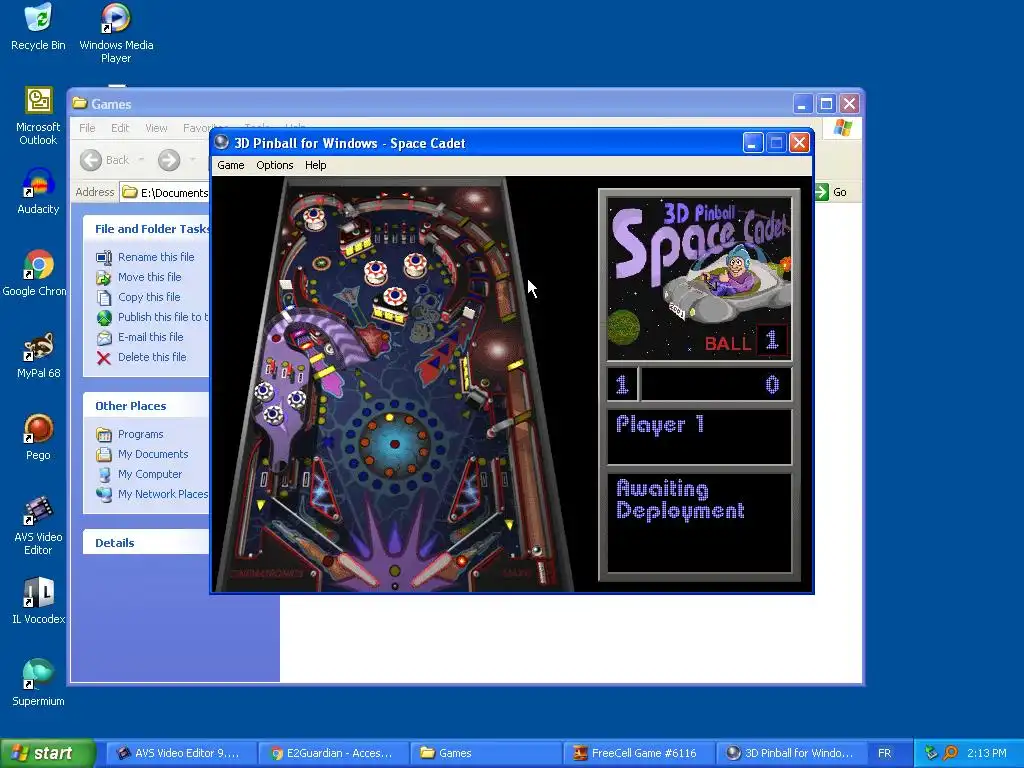Click the 3D Pinball taskbar button
The image size is (1024, 768).
click(792, 753)
